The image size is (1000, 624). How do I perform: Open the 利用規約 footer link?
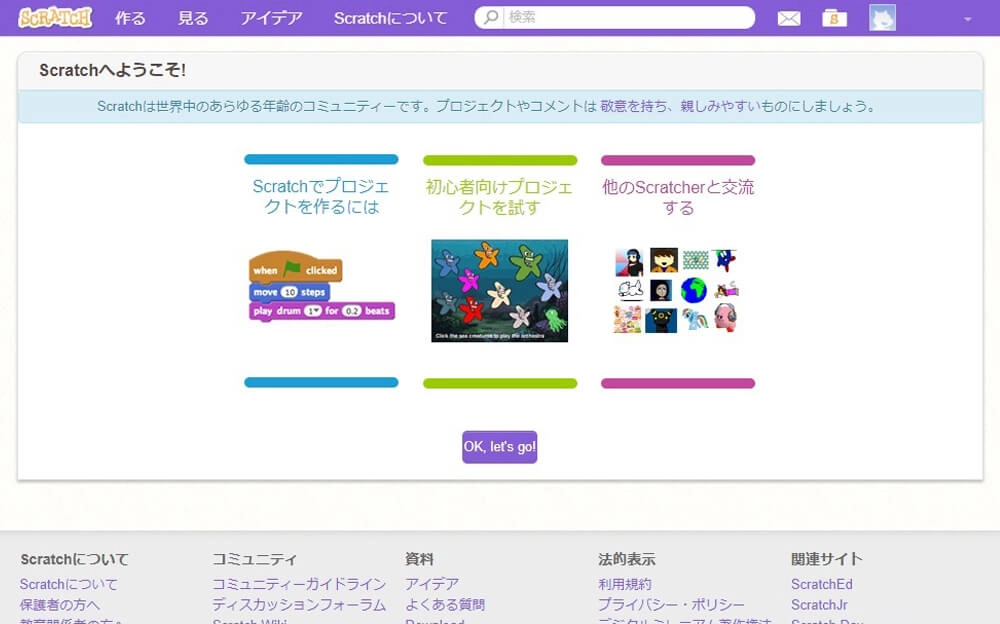click(625, 584)
